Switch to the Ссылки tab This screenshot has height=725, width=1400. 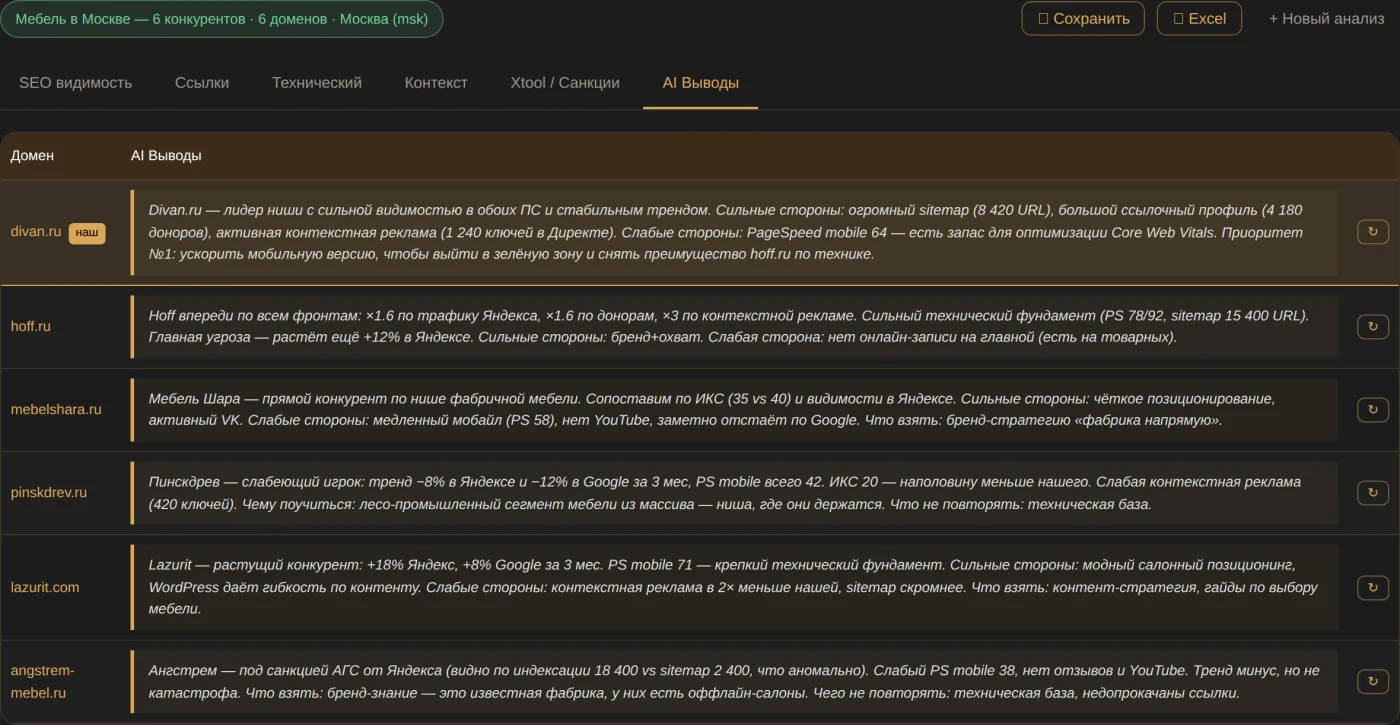tap(202, 83)
